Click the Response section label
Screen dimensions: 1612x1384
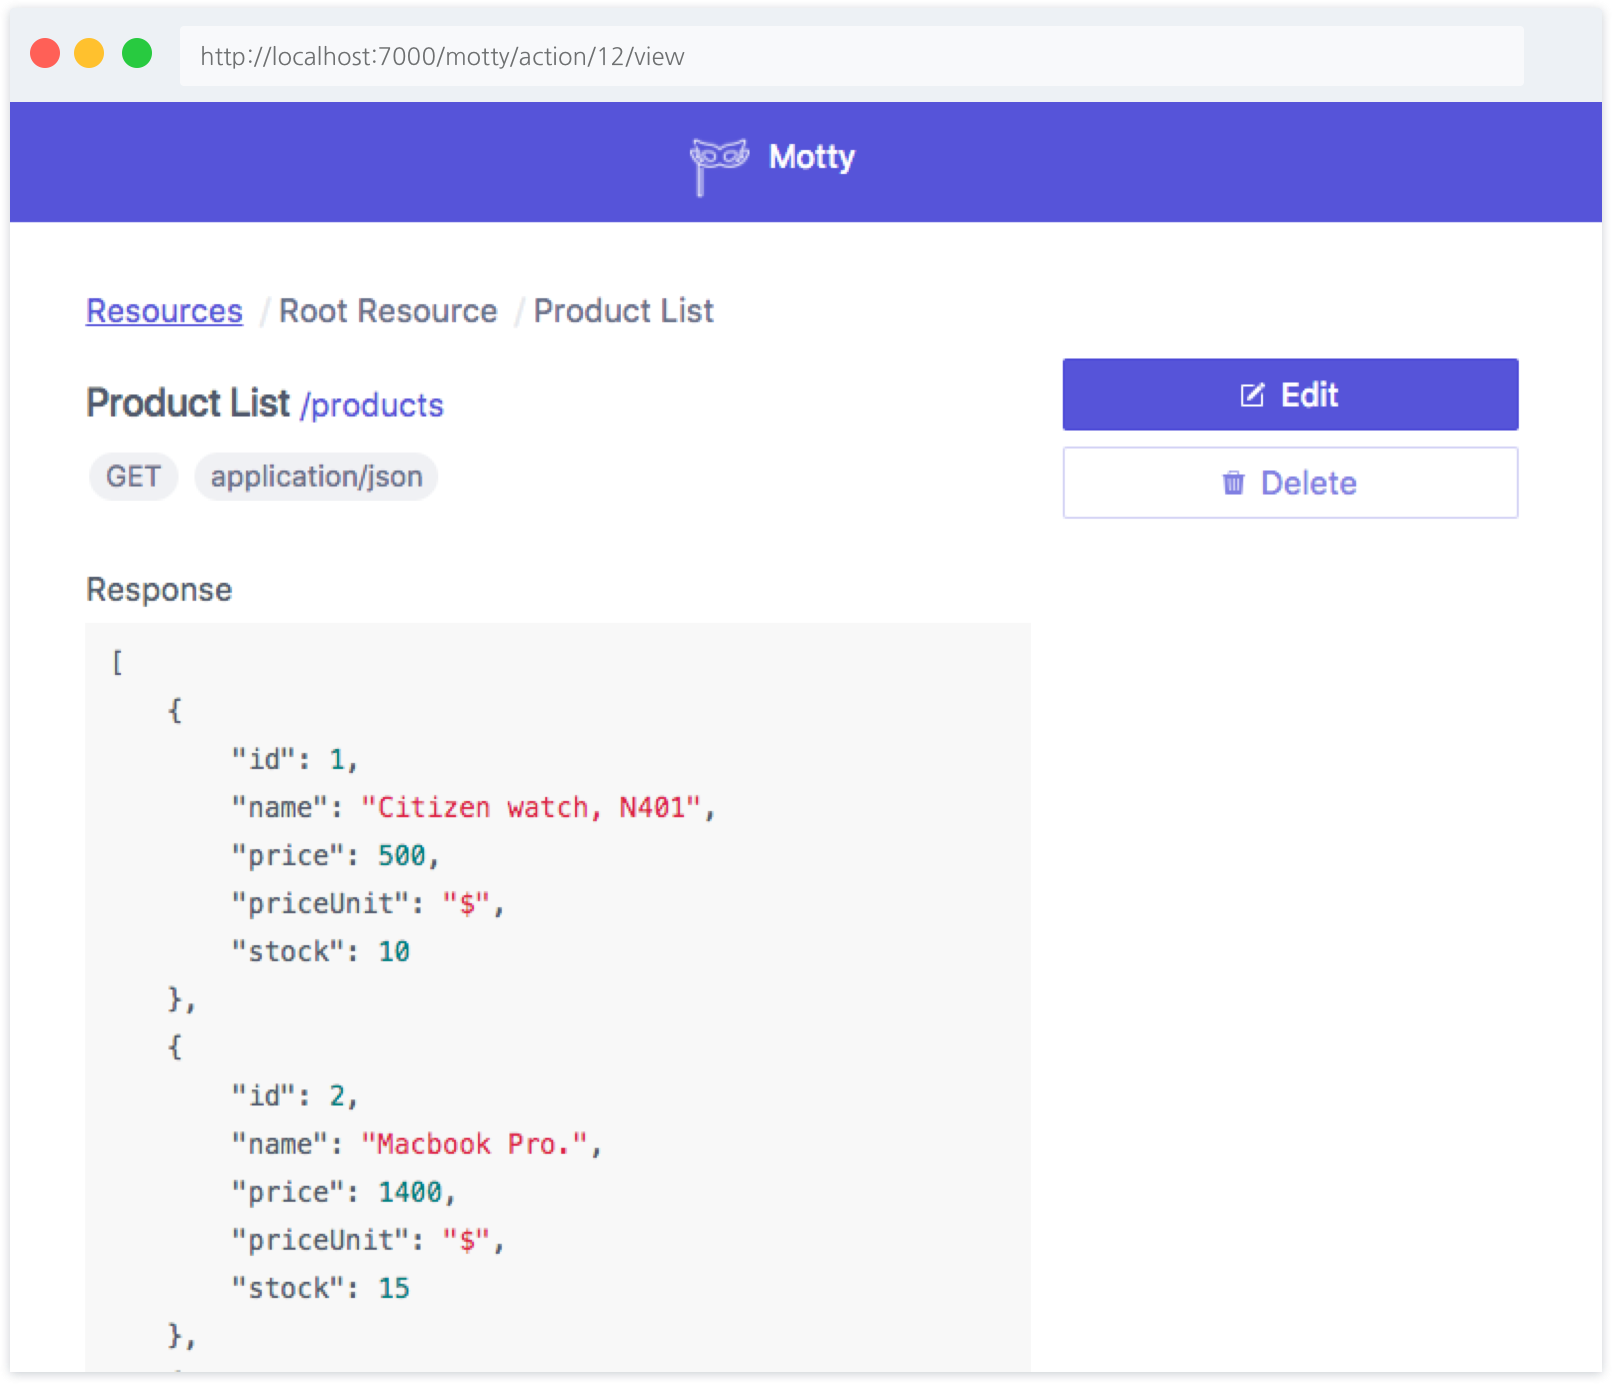point(159,590)
